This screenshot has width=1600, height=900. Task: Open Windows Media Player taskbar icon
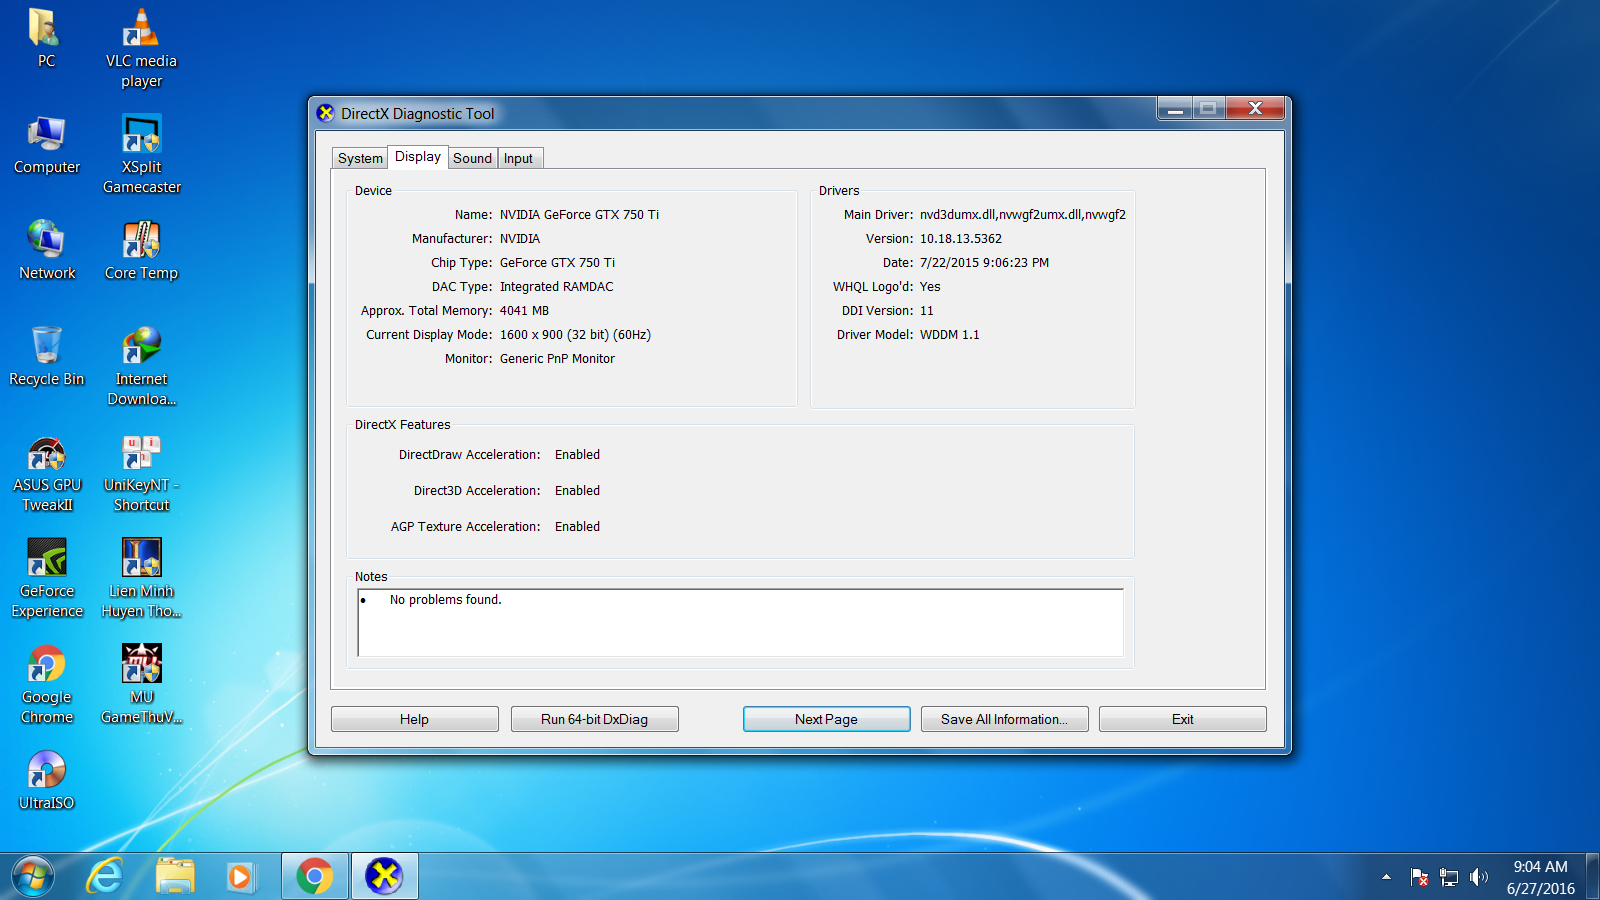point(240,877)
